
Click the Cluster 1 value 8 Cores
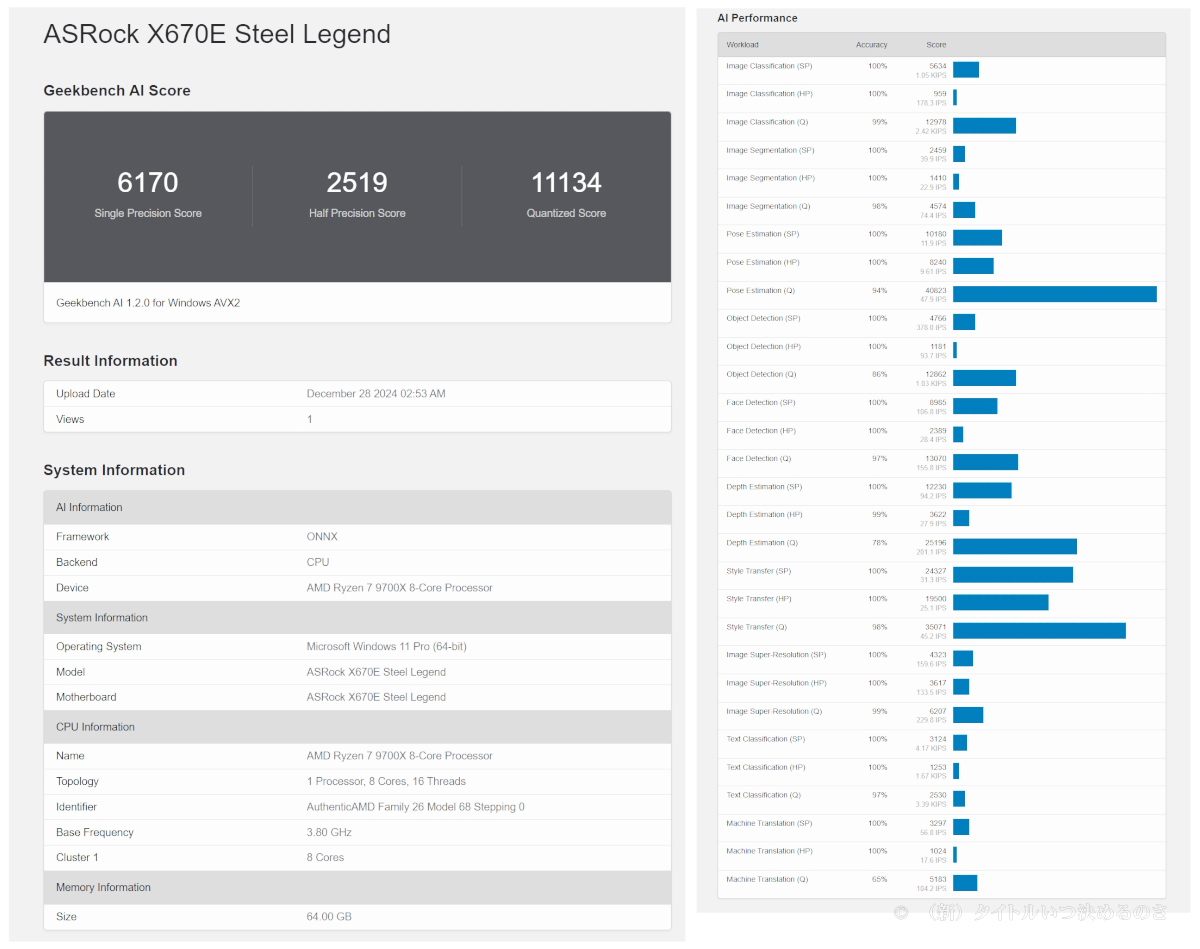[325, 857]
